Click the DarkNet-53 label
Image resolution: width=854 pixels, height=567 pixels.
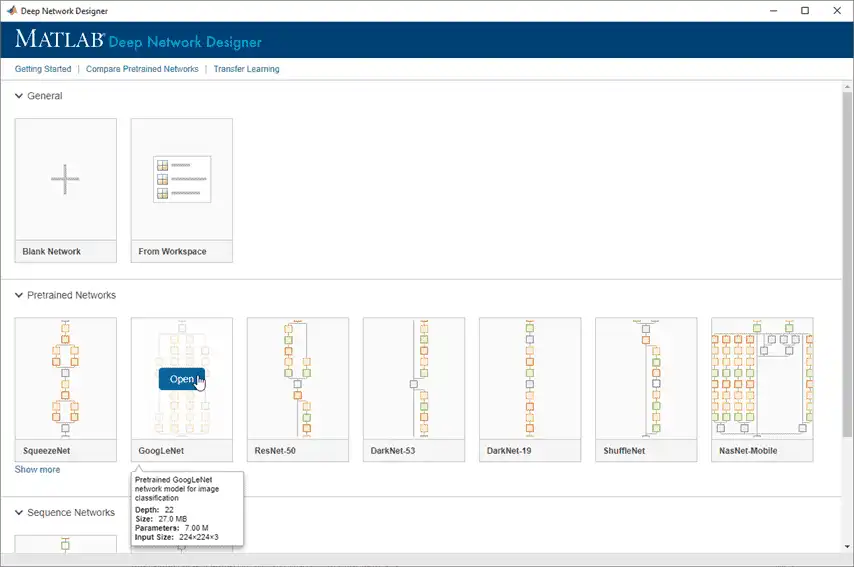(393, 451)
